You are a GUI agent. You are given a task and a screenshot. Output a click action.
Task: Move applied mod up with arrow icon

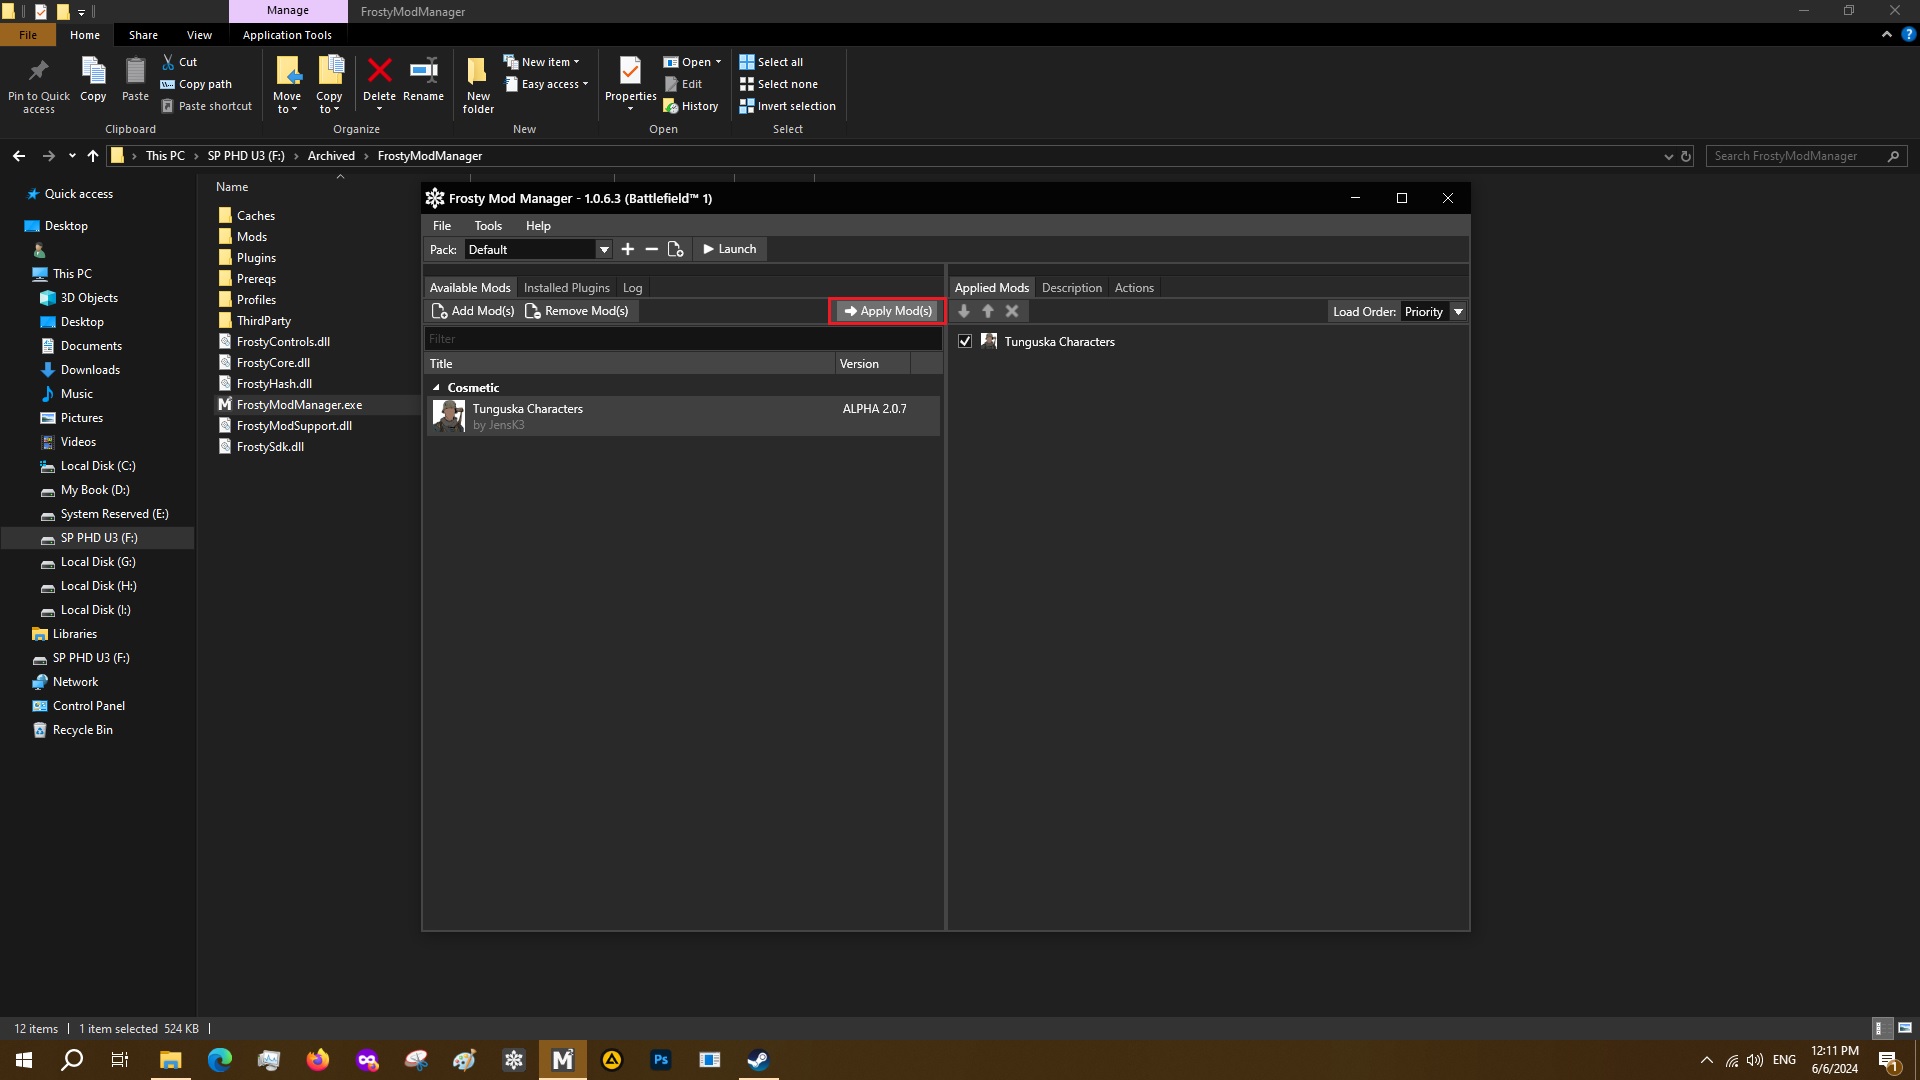pyautogui.click(x=988, y=312)
